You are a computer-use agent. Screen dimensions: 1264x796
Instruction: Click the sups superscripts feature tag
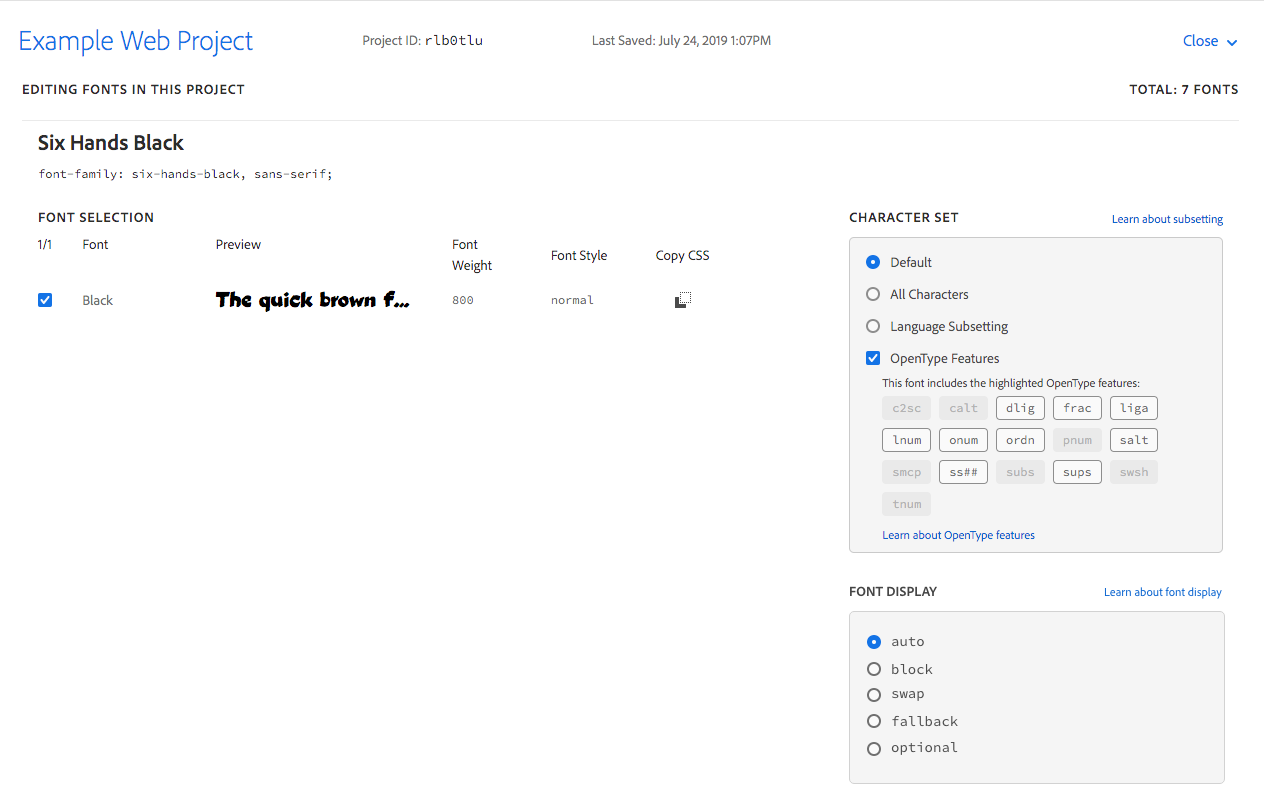[x=1077, y=471]
